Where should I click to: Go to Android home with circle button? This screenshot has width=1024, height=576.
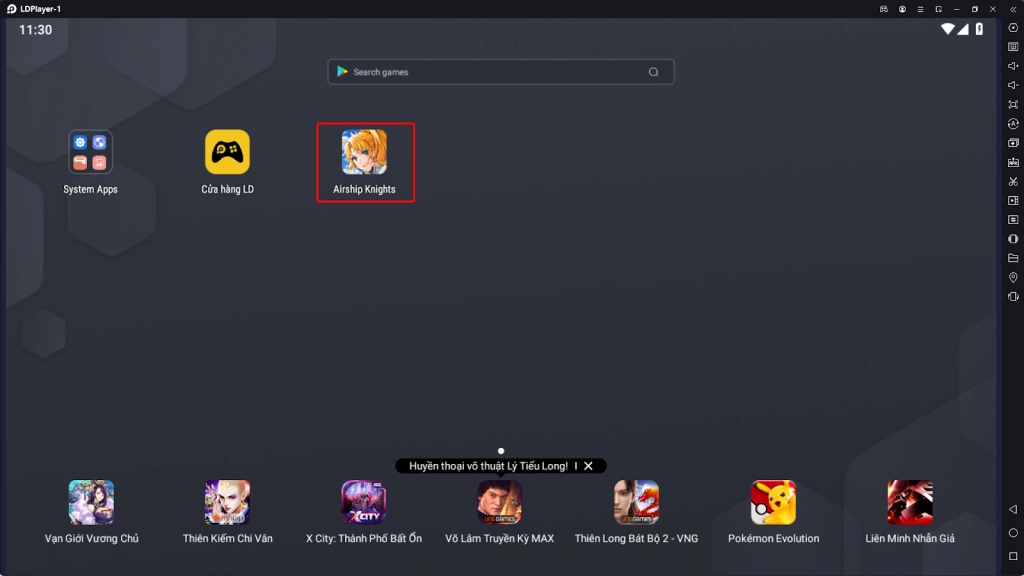[1013, 533]
